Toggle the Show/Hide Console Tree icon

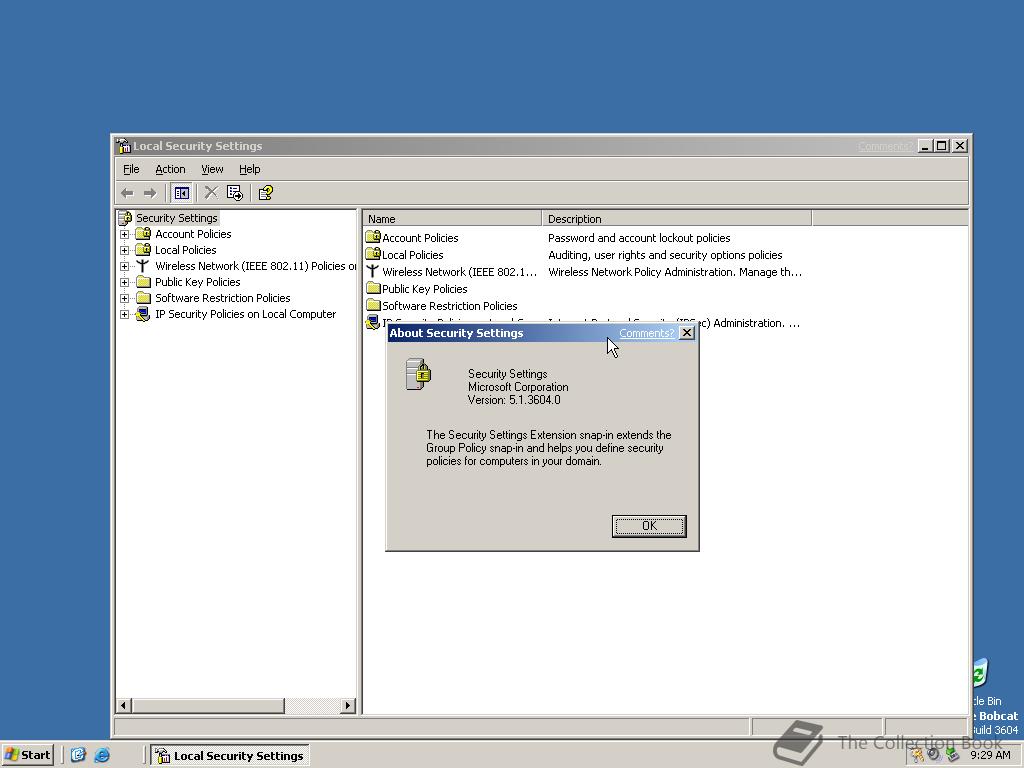pyautogui.click(x=182, y=193)
